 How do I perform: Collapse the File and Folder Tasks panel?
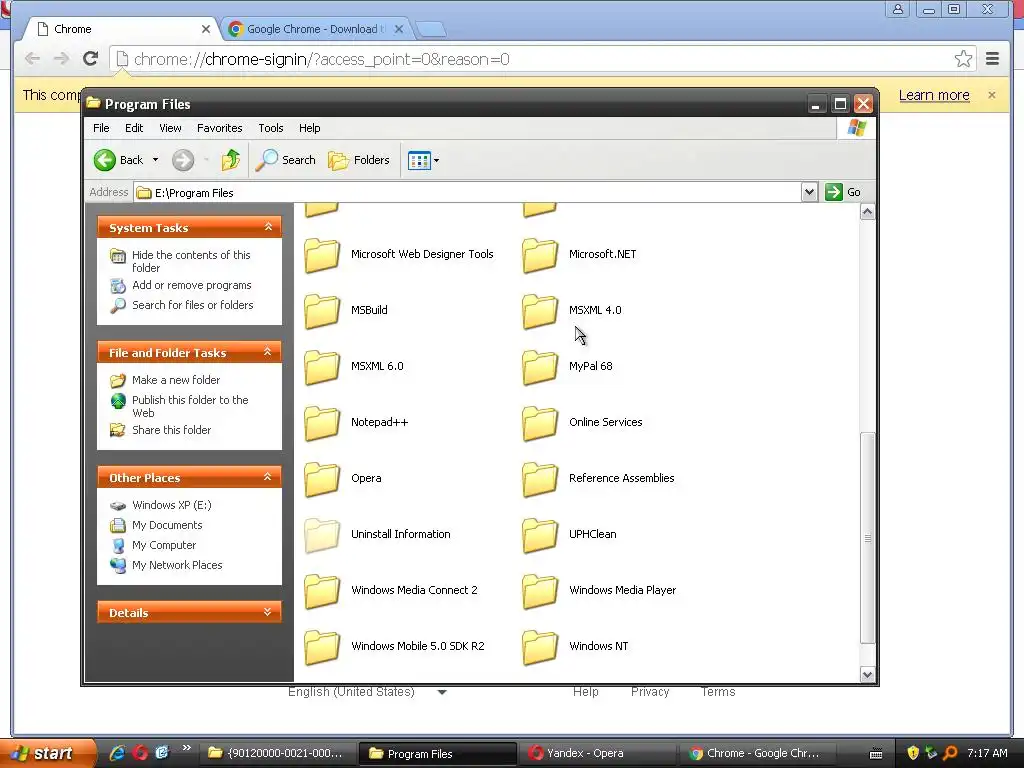[268, 352]
